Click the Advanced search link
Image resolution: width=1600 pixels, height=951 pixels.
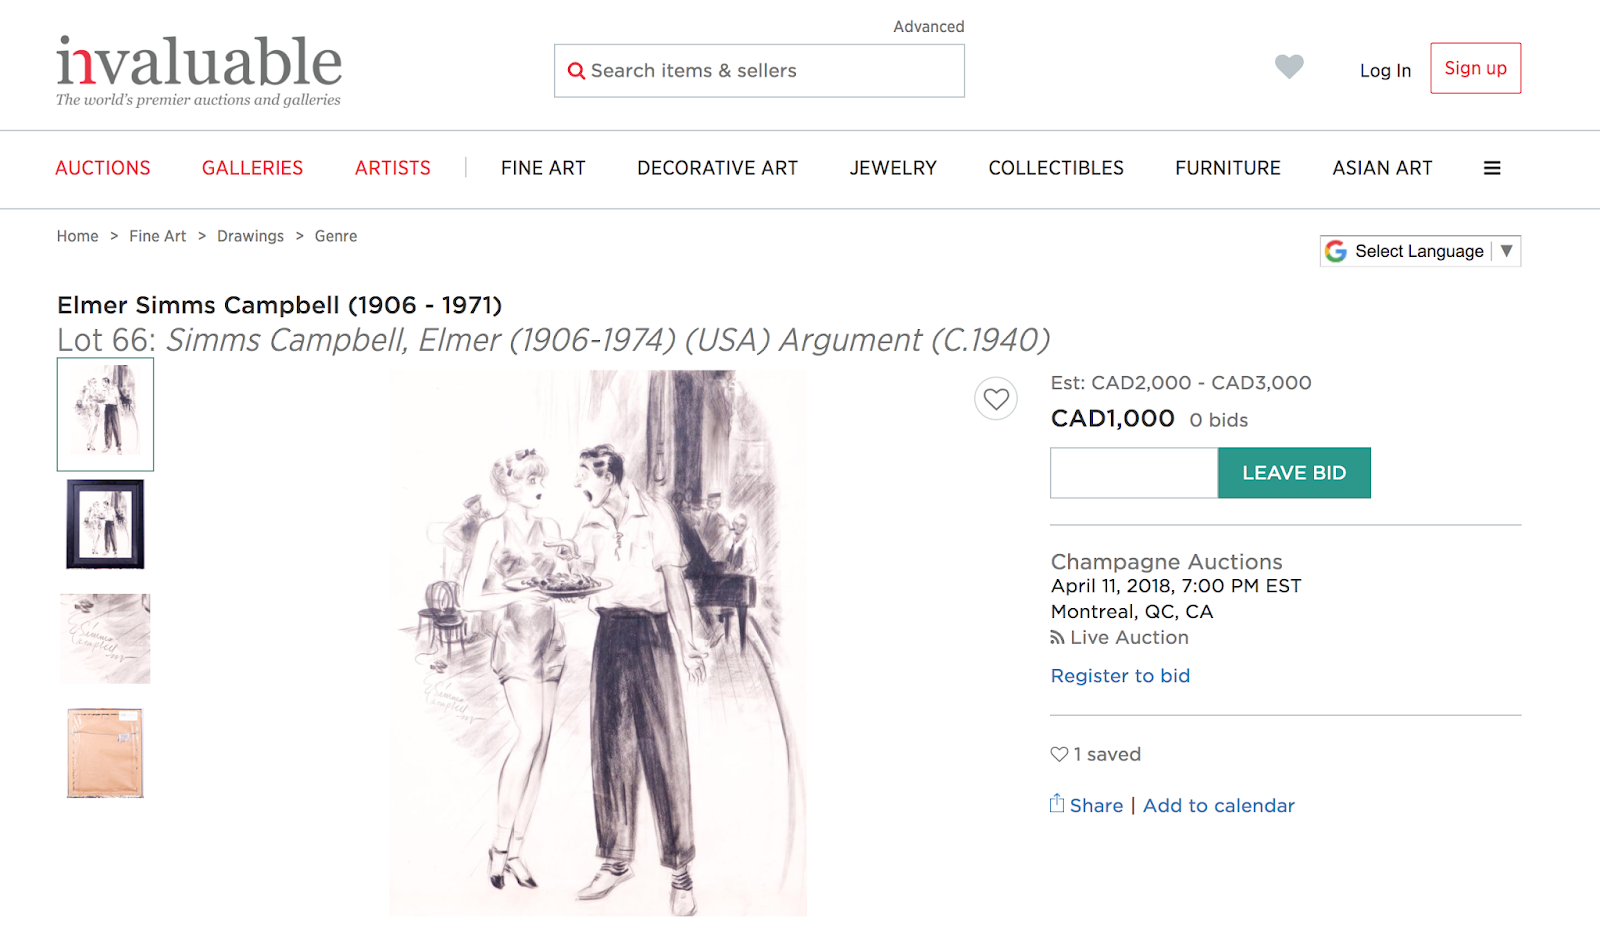coord(929,27)
